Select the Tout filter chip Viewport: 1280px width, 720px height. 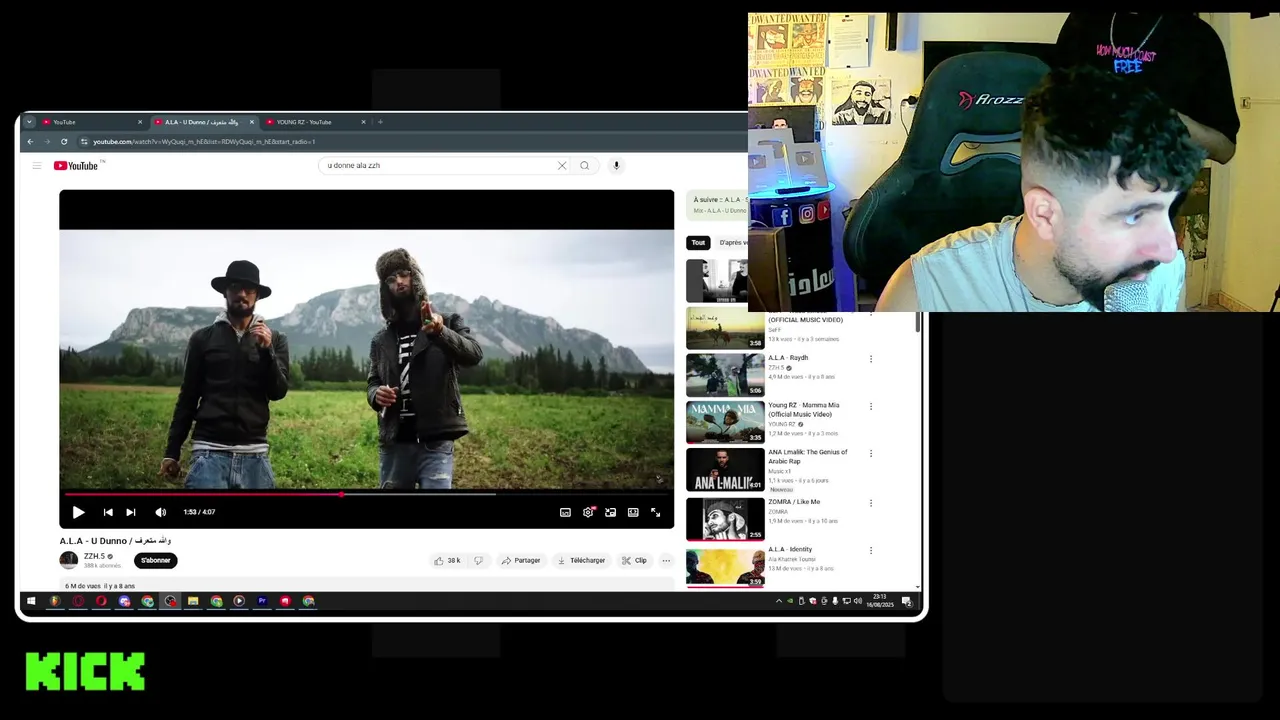tap(698, 243)
